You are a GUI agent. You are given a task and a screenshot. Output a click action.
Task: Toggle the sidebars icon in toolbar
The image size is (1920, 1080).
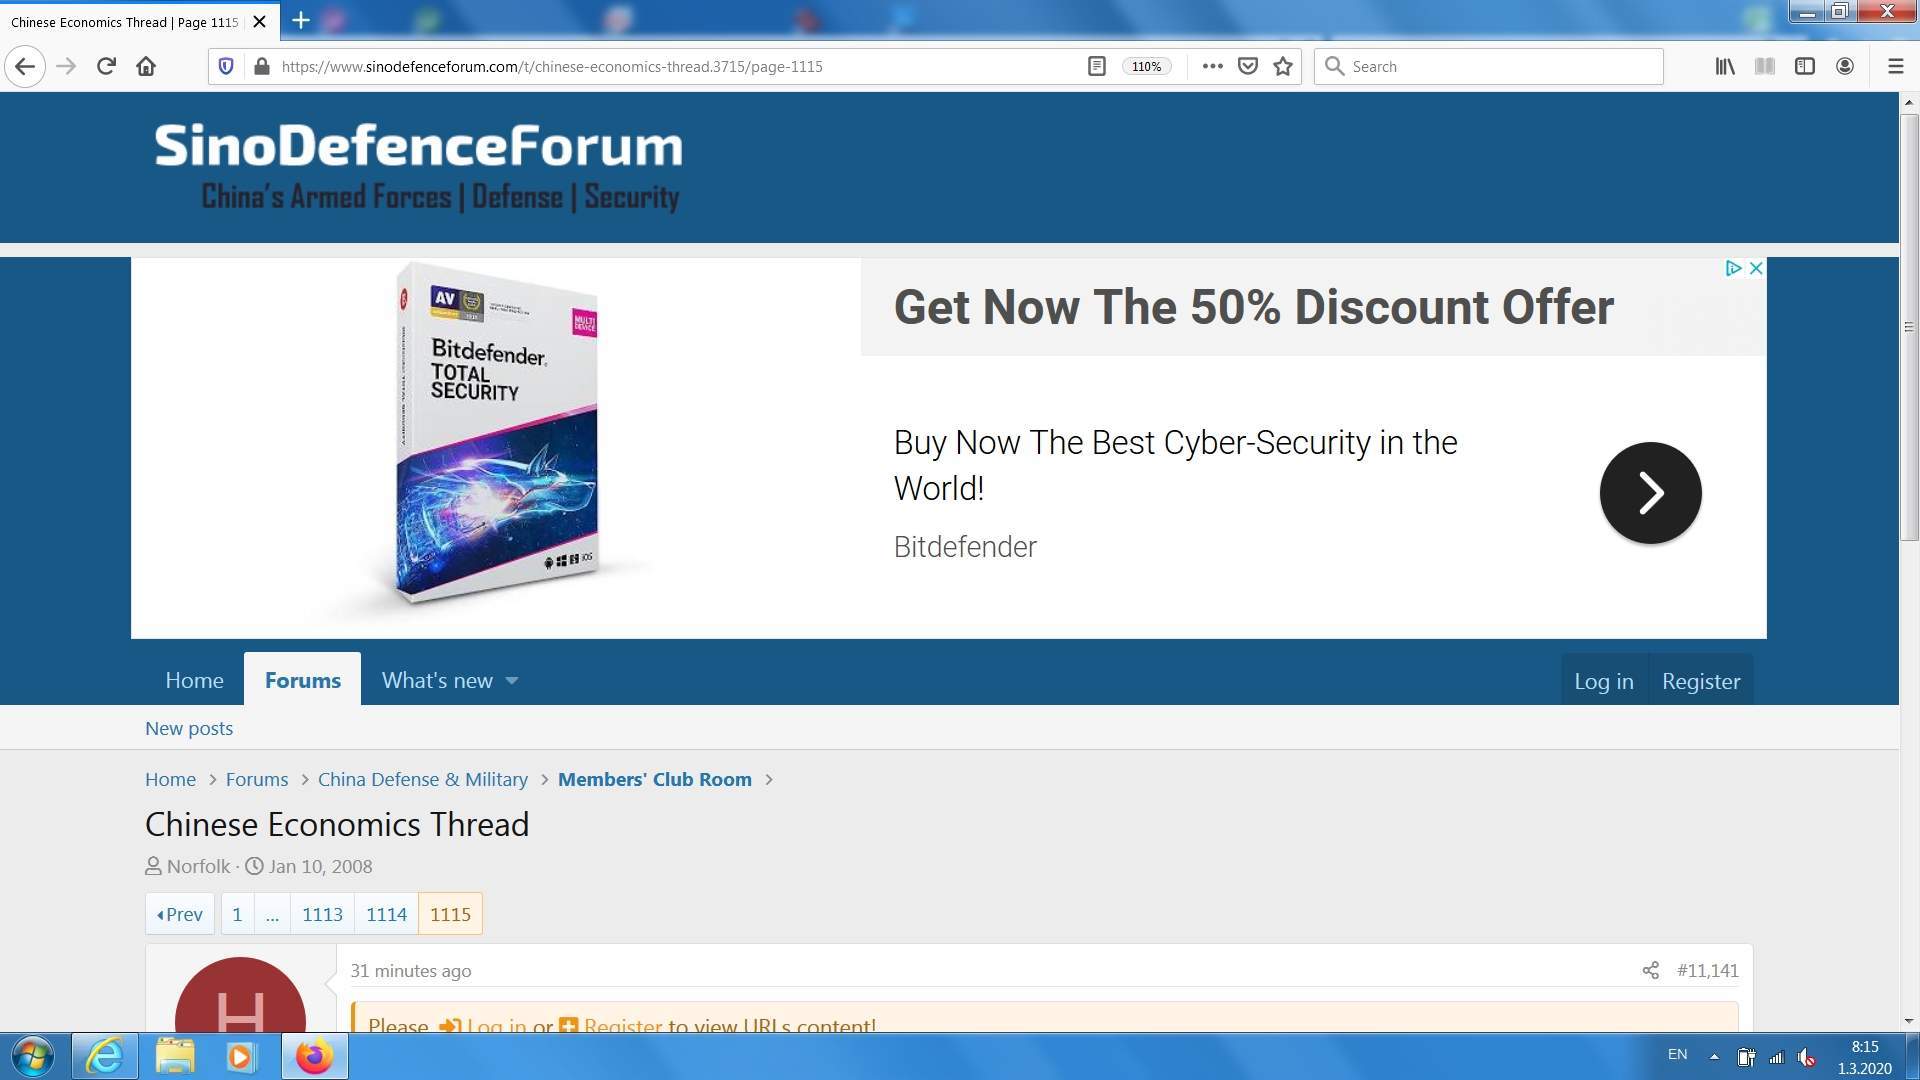pos(1804,66)
